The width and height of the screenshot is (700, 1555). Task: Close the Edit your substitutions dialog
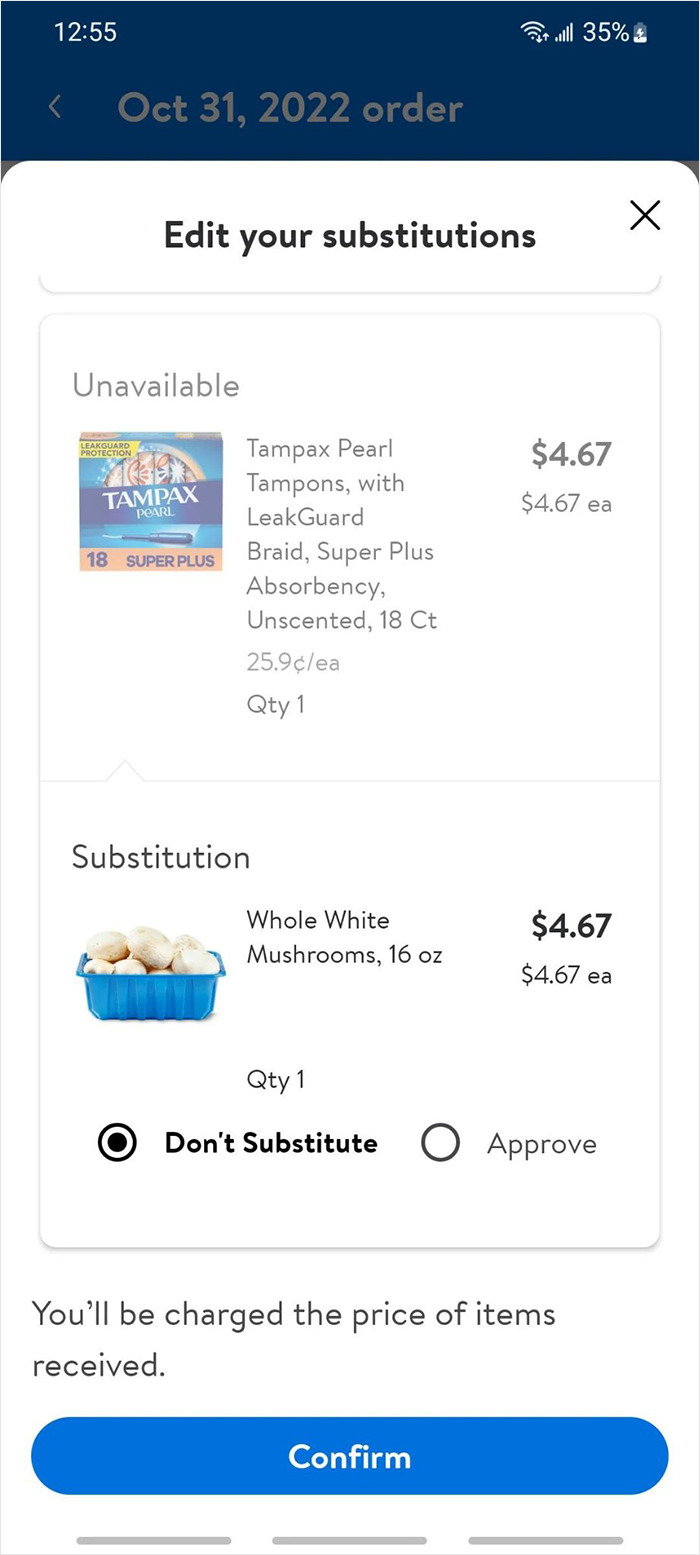tap(644, 215)
